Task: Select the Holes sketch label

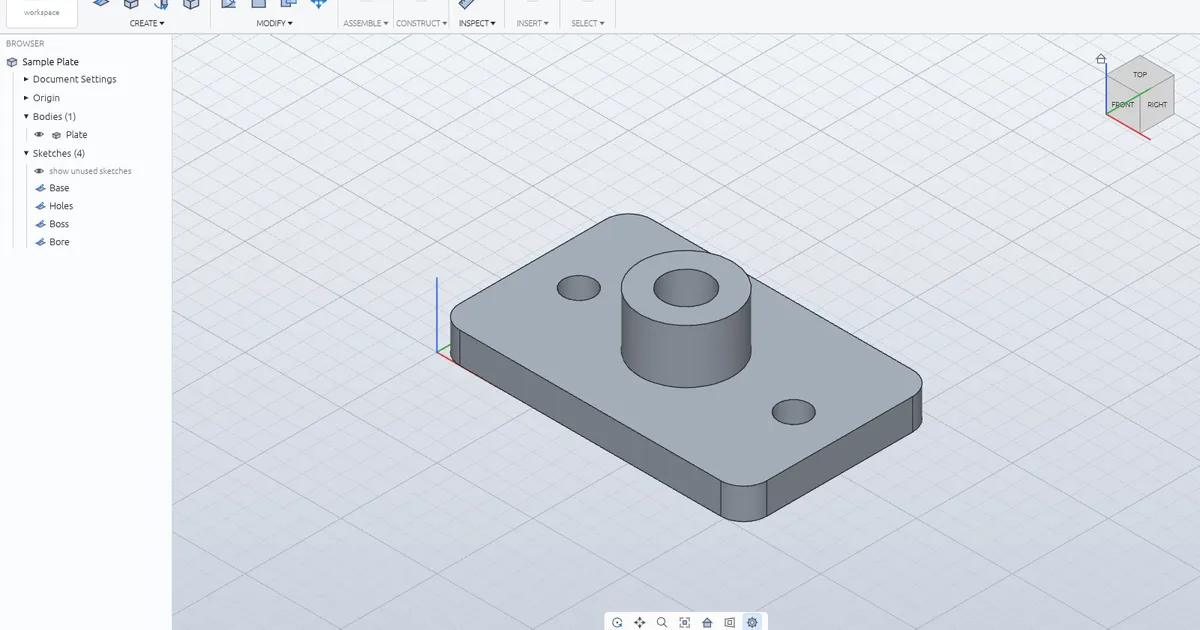Action: click(x=61, y=206)
